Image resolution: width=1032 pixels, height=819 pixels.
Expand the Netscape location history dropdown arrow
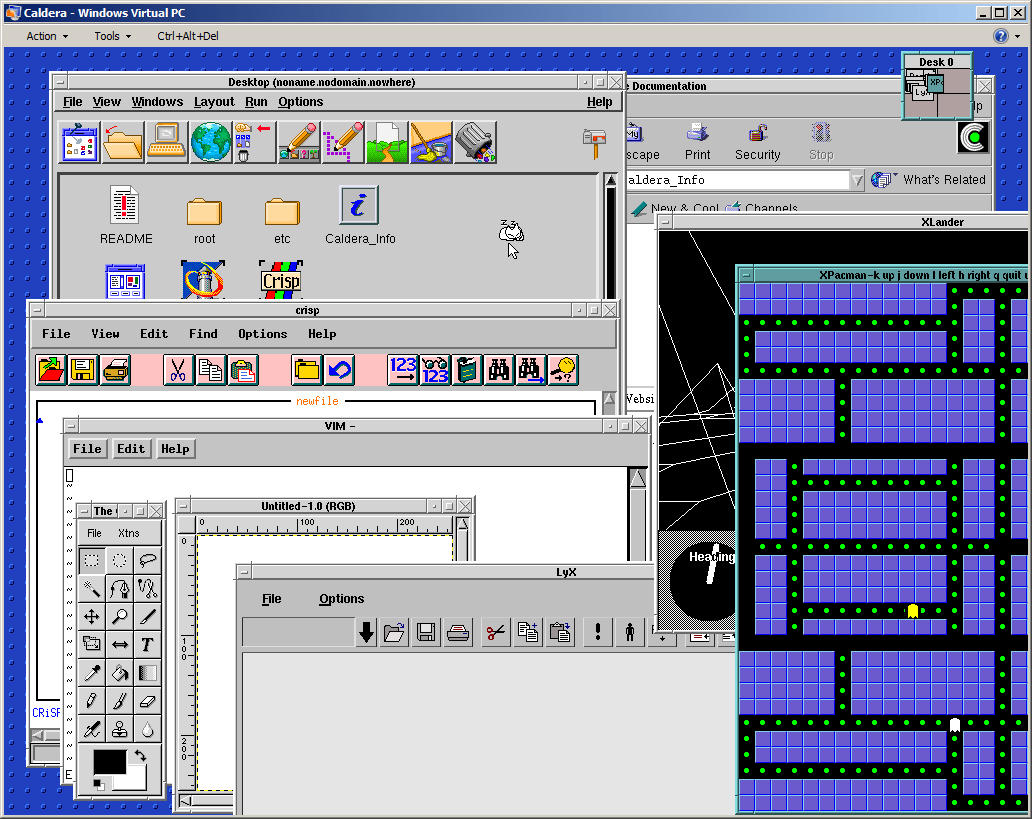tap(856, 180)
